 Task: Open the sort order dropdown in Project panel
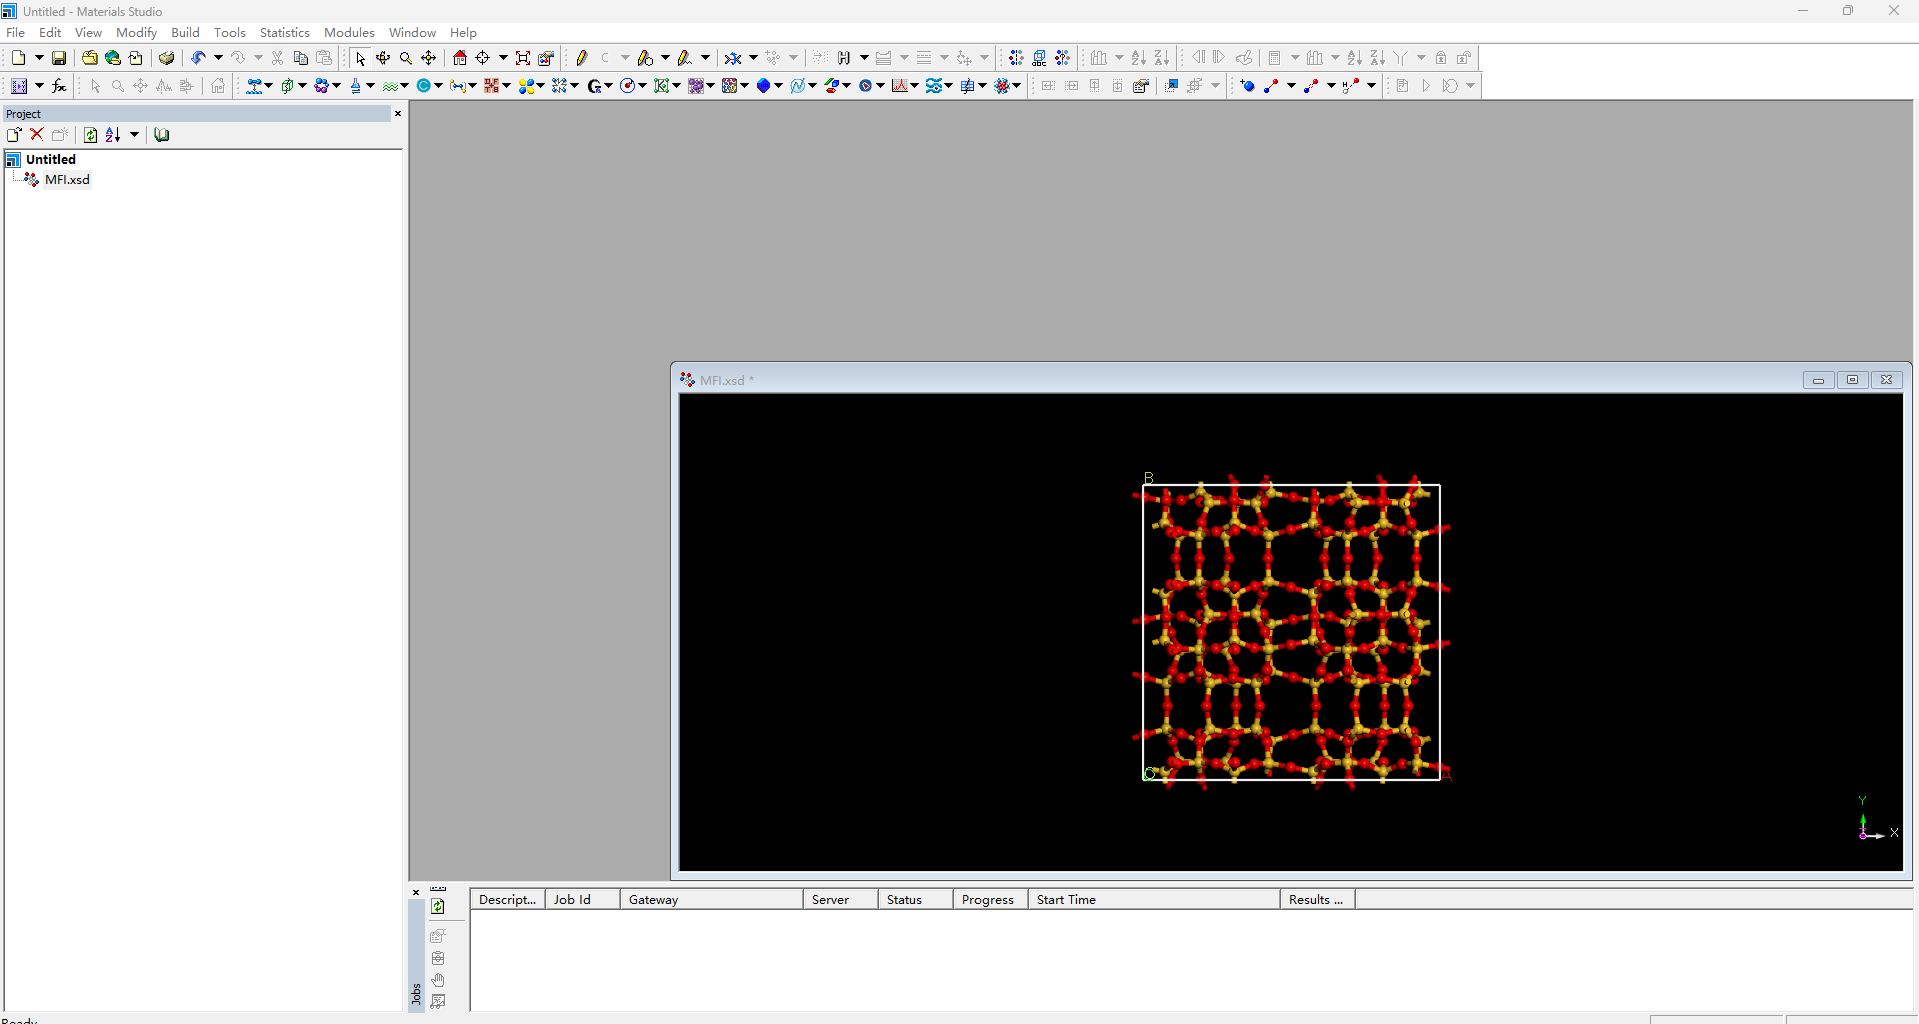tap(134, 135)
